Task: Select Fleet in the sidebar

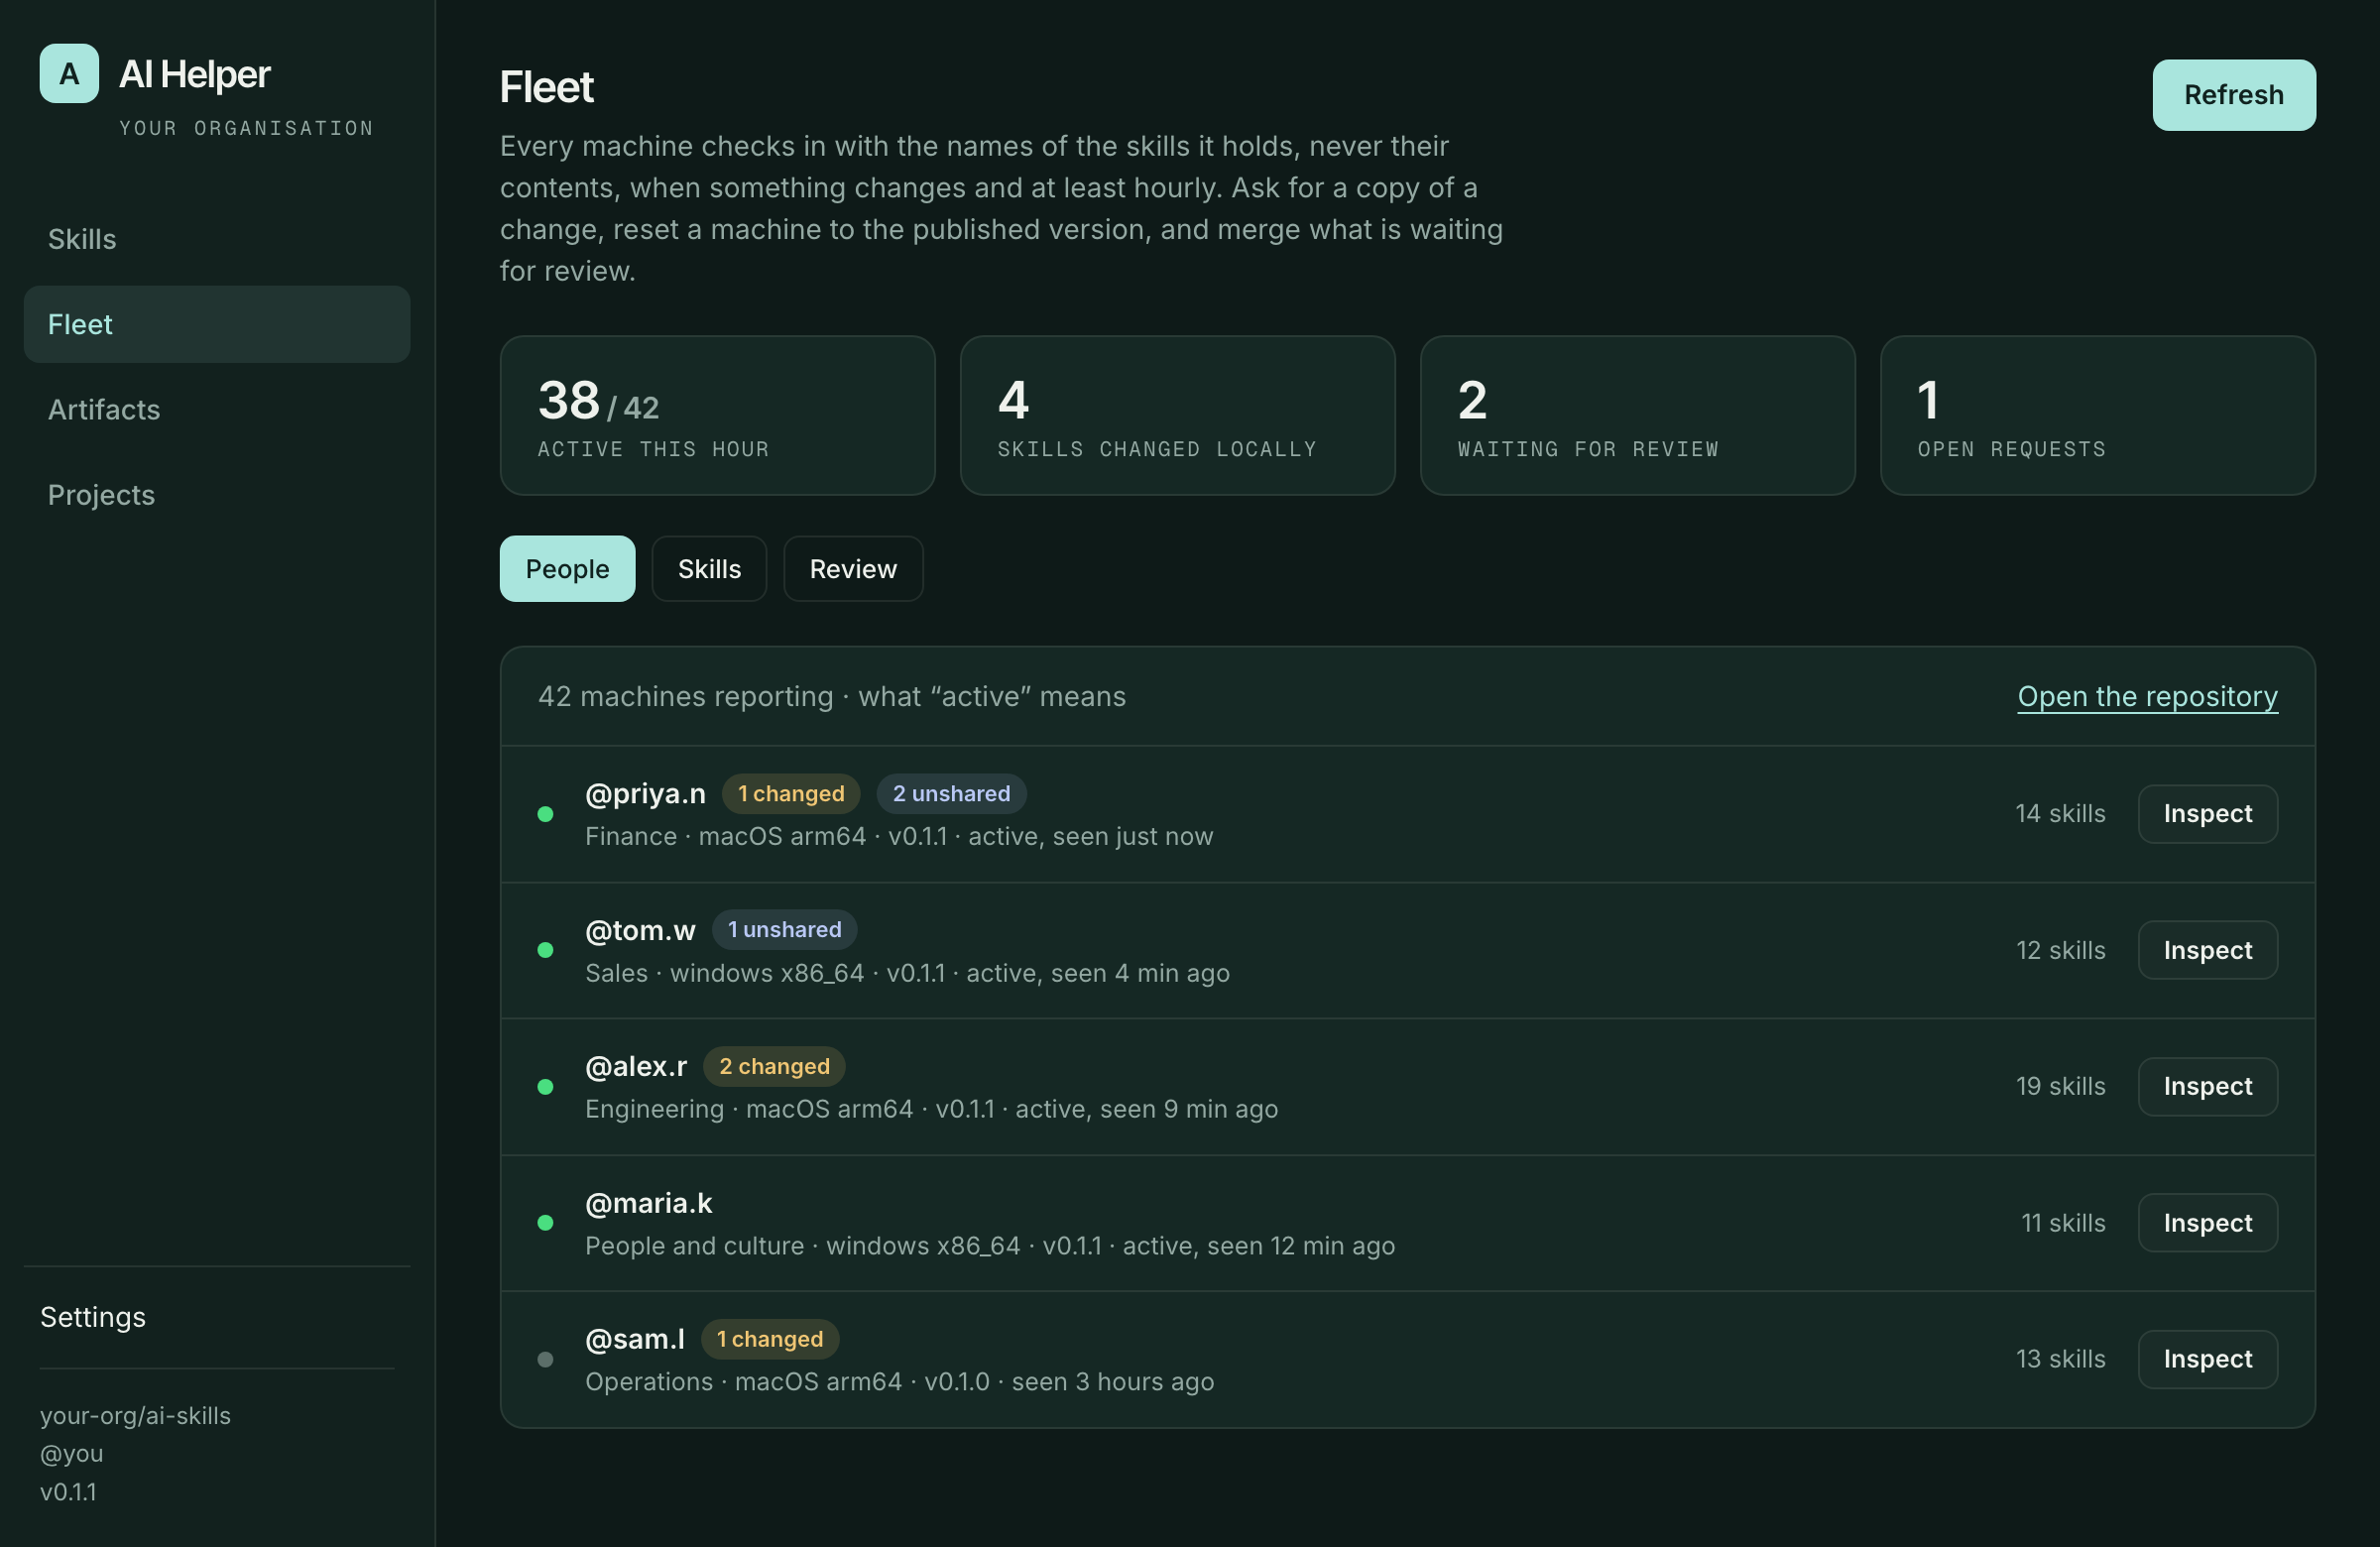Action: (x=217, y=324)
